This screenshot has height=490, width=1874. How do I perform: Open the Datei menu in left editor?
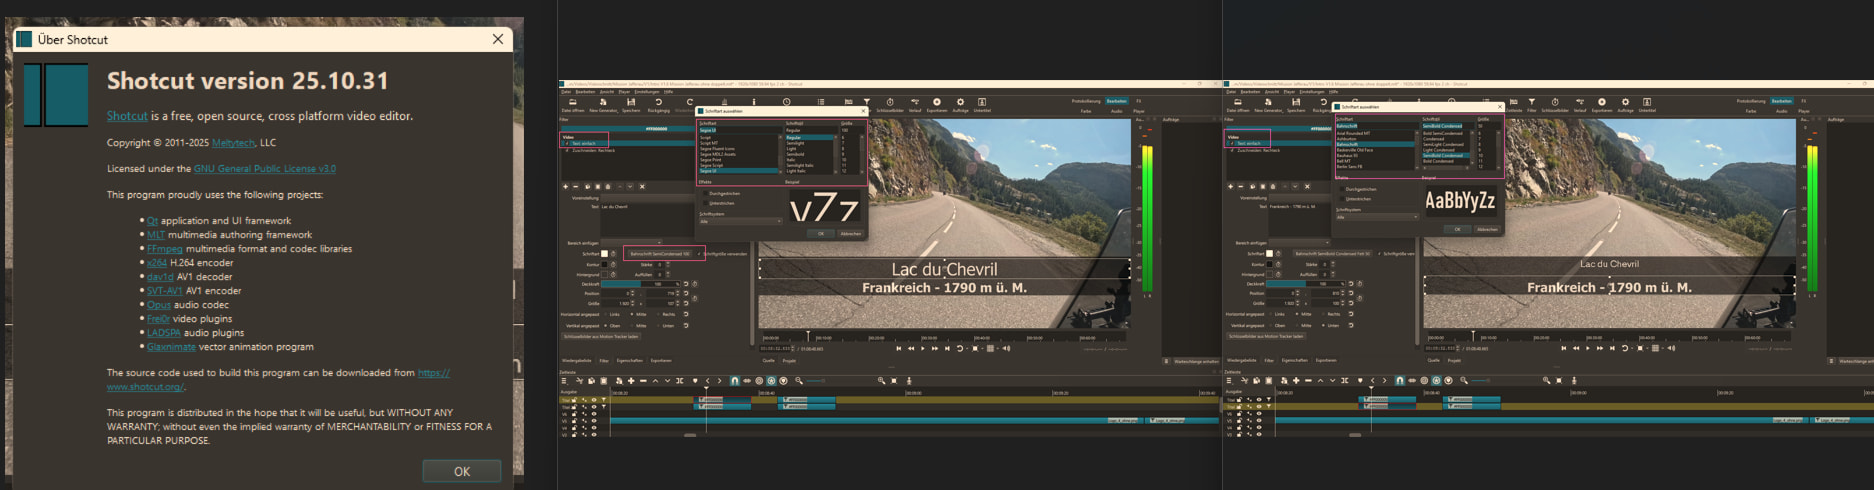(566, 92)
